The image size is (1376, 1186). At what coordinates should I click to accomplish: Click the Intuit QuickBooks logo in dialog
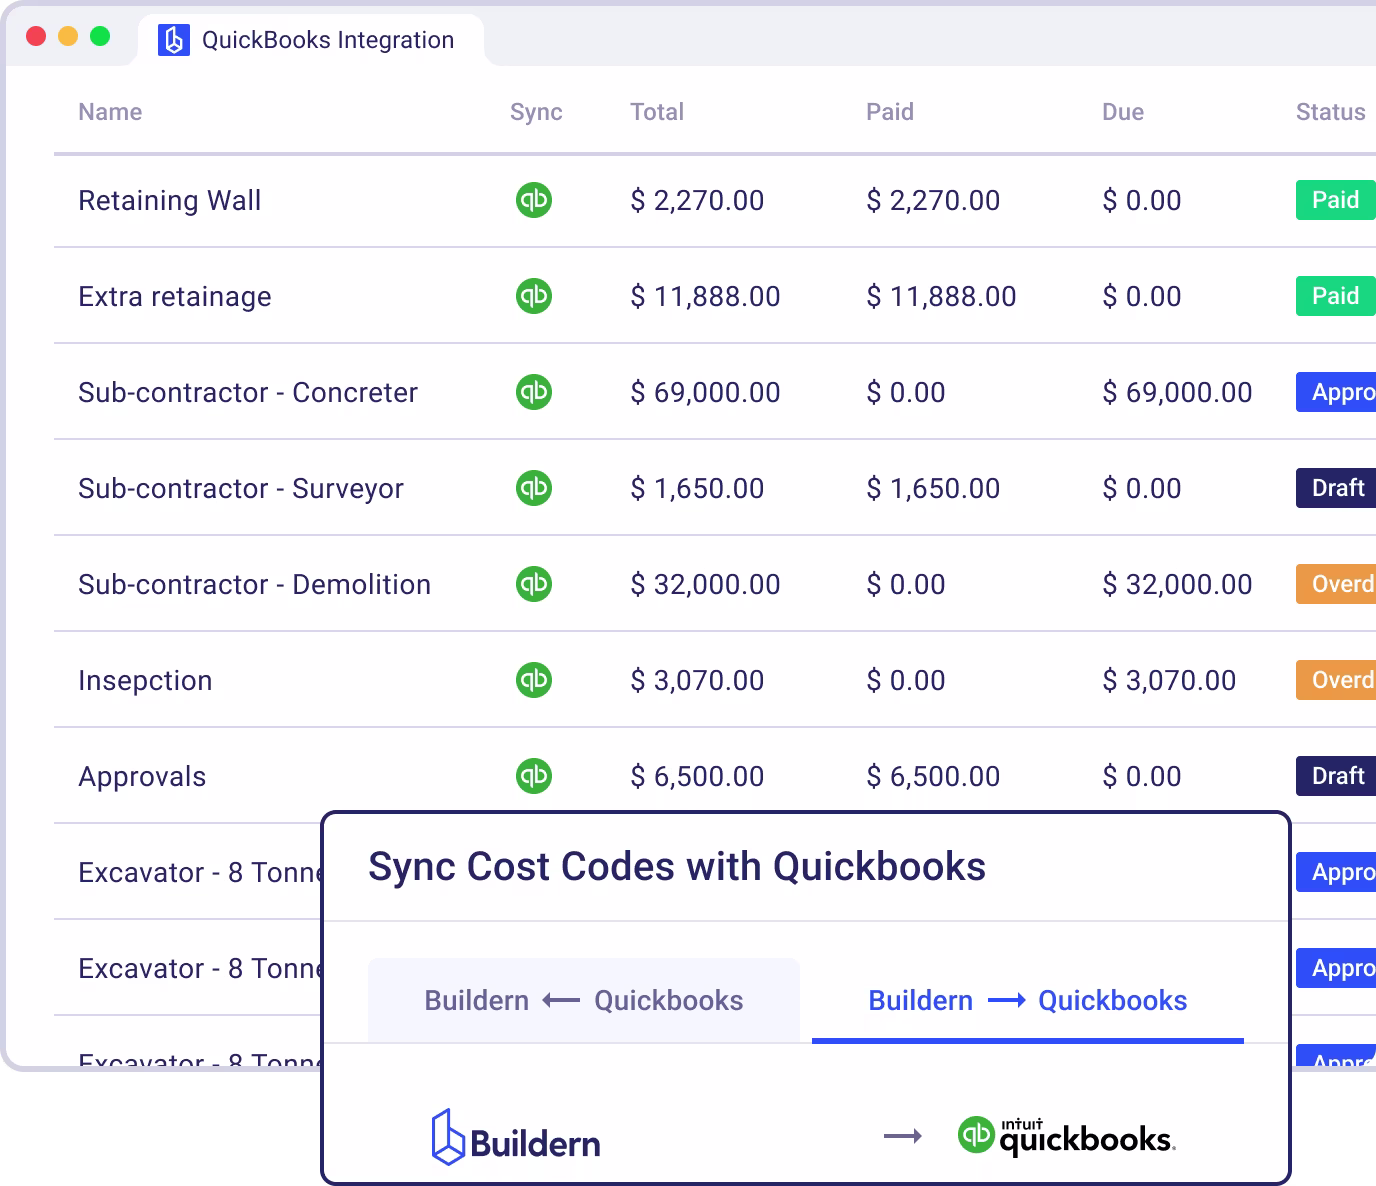point(1066,1137)
